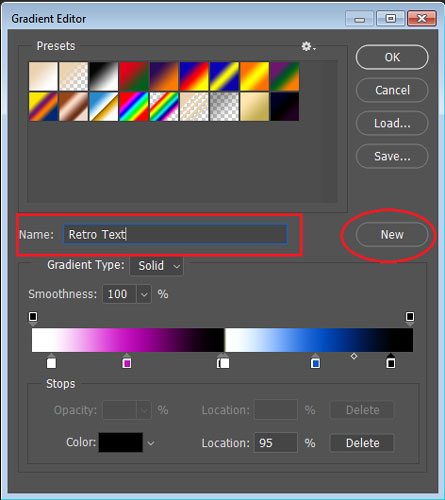Image resolution: width=445 pixels, height=500 pixels.
Task: Click in the Name text field
Action: [x=175, y=234]
